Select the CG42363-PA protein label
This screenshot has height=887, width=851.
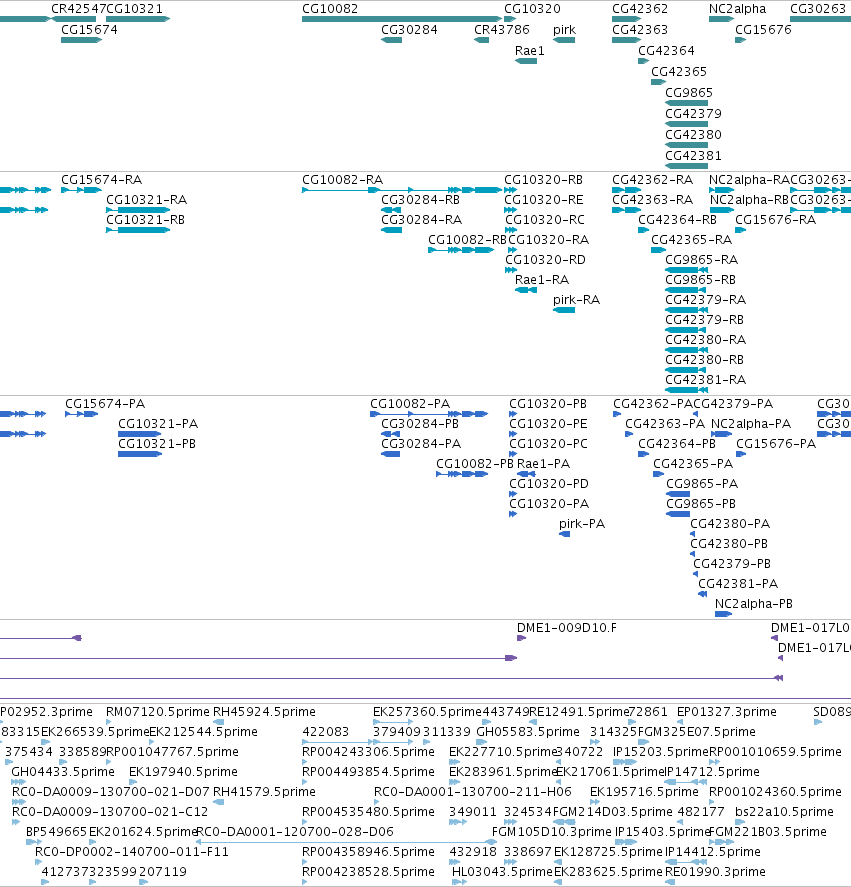pyautogui.click(x=665, y=424)
